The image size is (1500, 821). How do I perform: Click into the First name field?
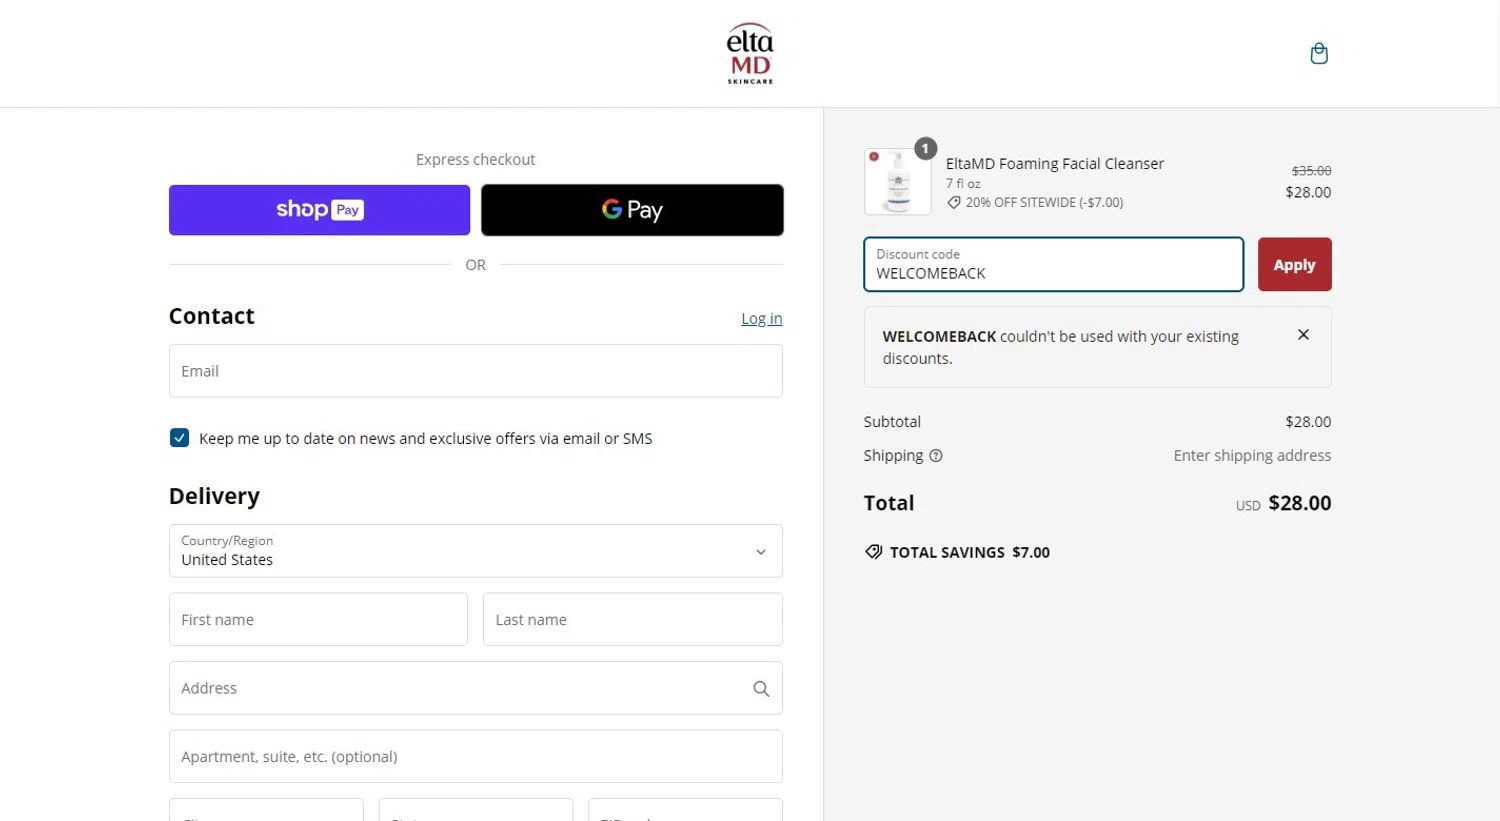pos(318,620)
